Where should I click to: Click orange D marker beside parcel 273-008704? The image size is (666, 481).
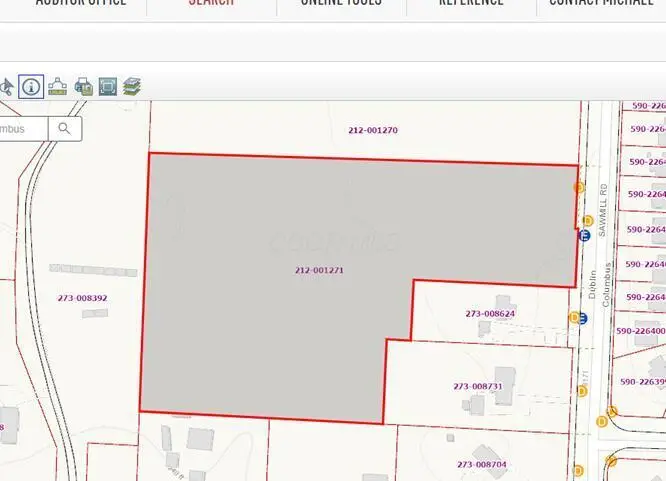click(578, 471)
